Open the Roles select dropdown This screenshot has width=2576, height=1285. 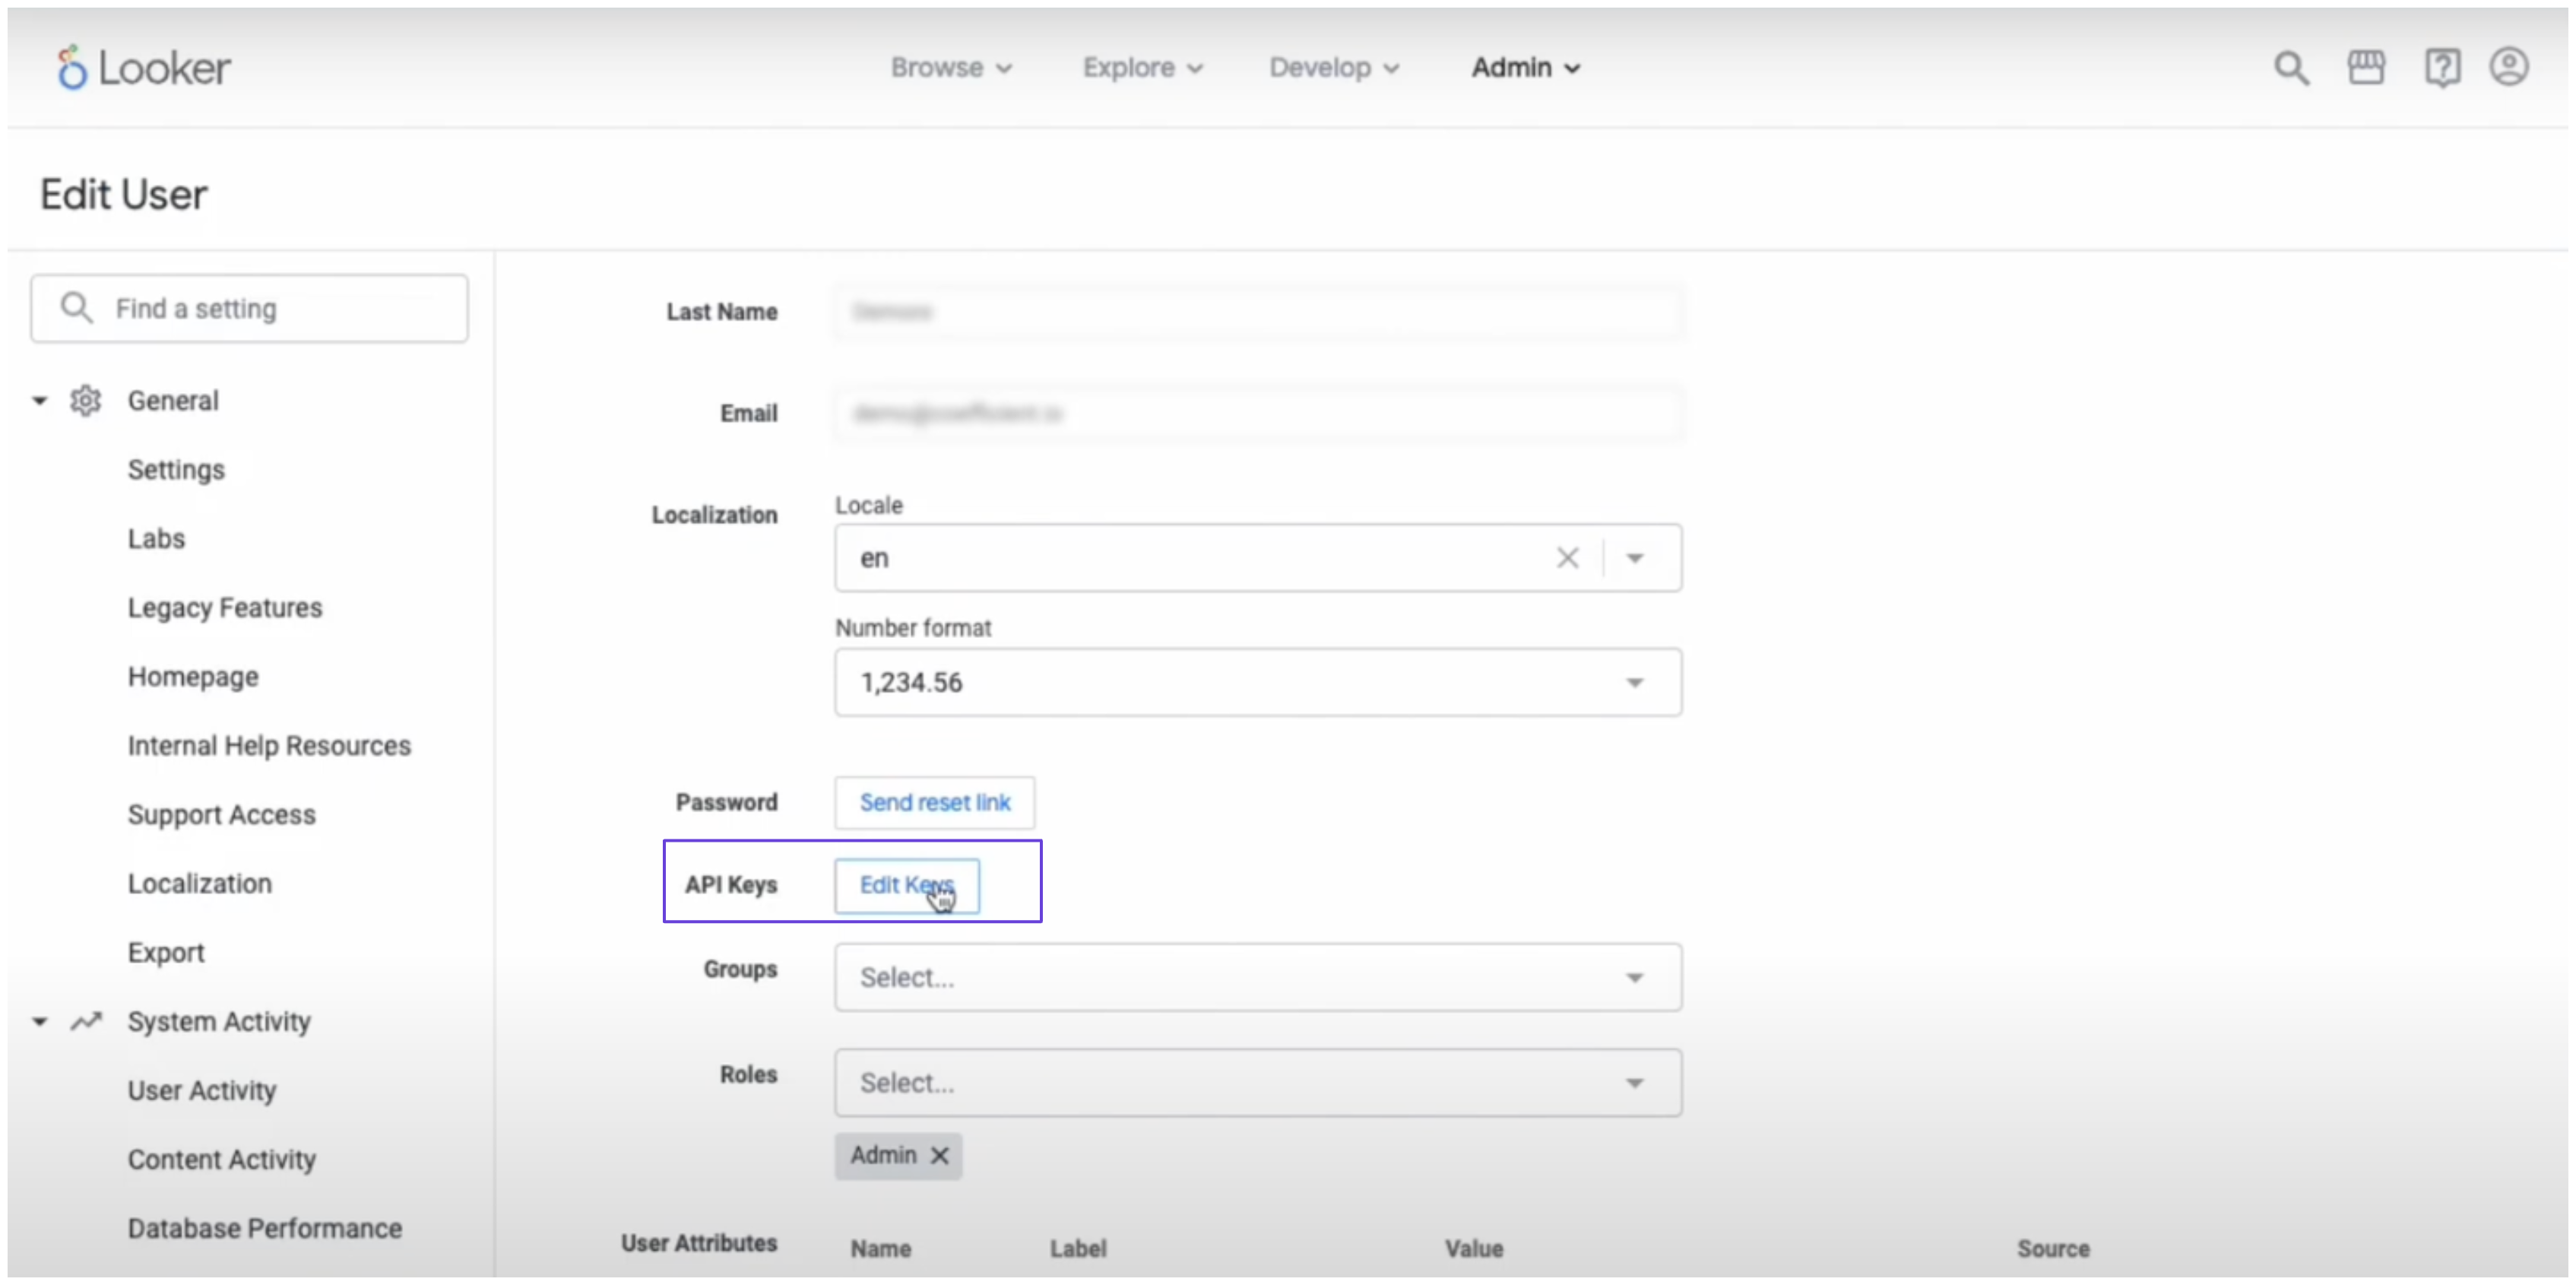(1257, 1083)
